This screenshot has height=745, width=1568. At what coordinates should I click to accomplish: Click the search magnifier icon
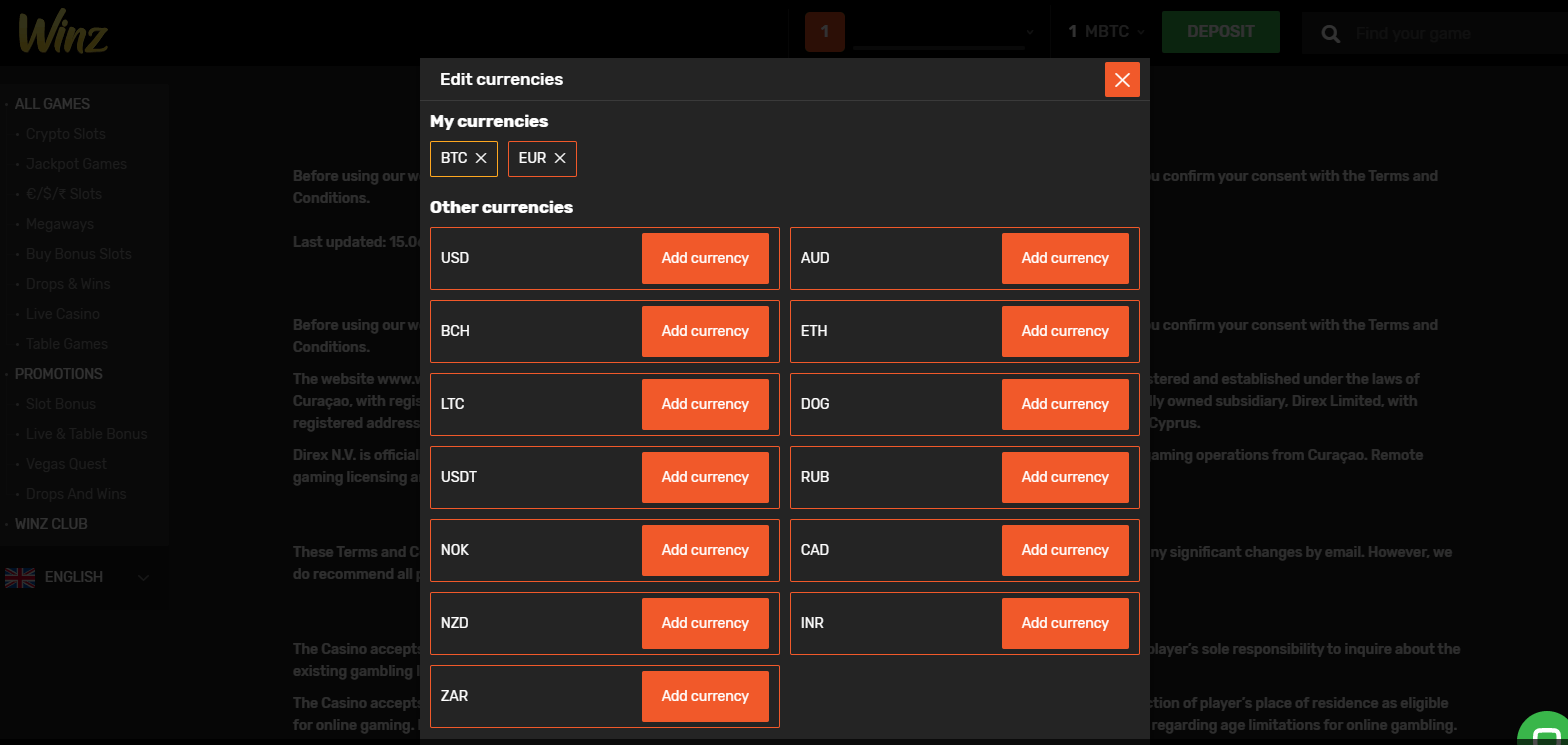pos(1330,34)
